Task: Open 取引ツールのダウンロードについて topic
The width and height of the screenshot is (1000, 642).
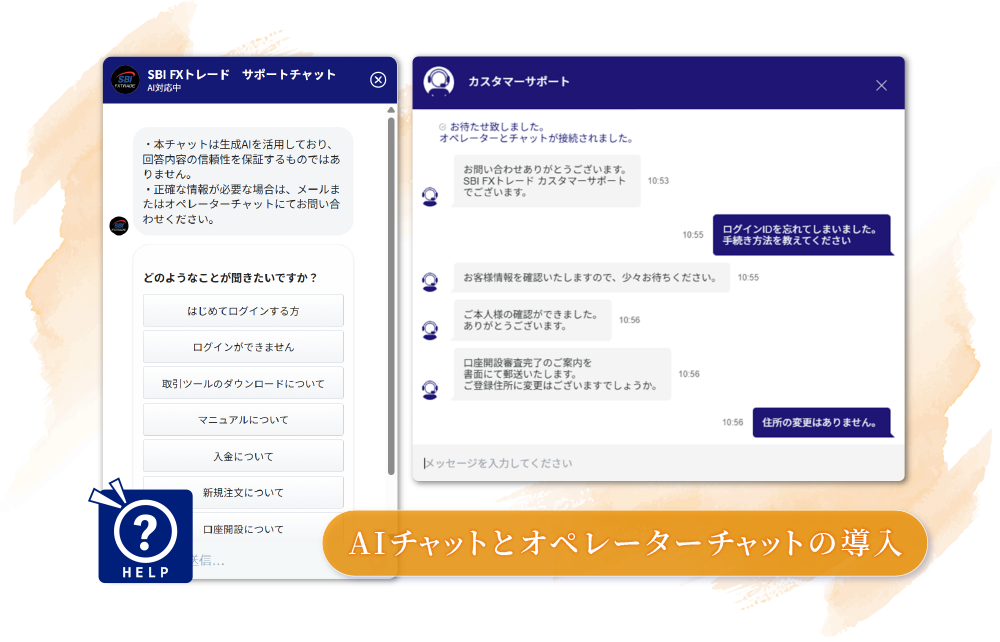Action: click(x=243, y=383)
